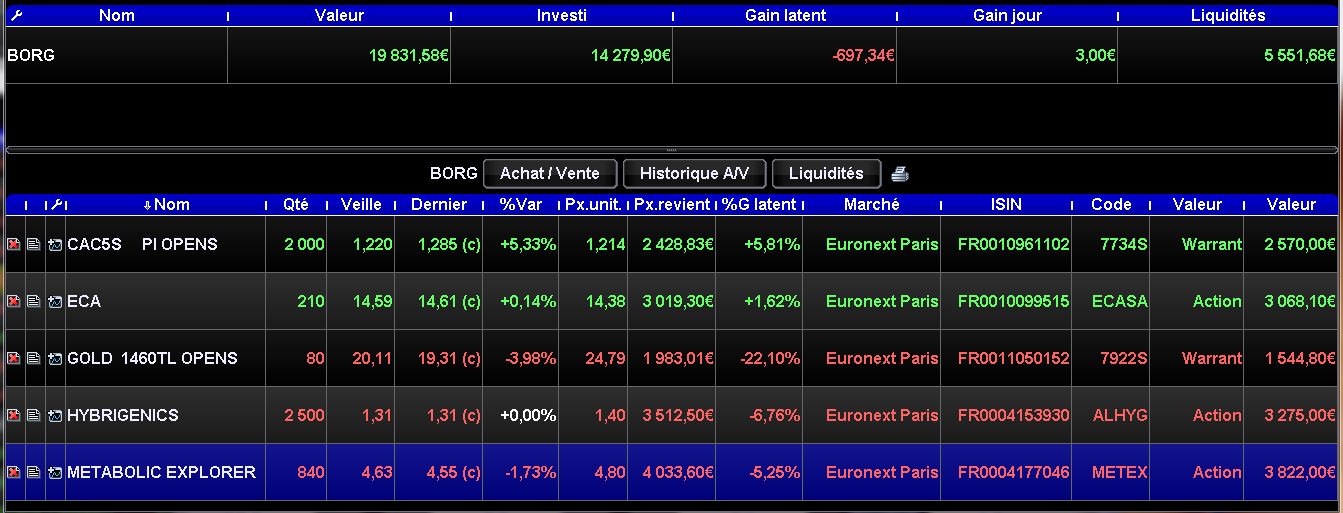Open the document icon for GOLD 1460TL OPENS

pyautogui.click(x=33, y=358)
